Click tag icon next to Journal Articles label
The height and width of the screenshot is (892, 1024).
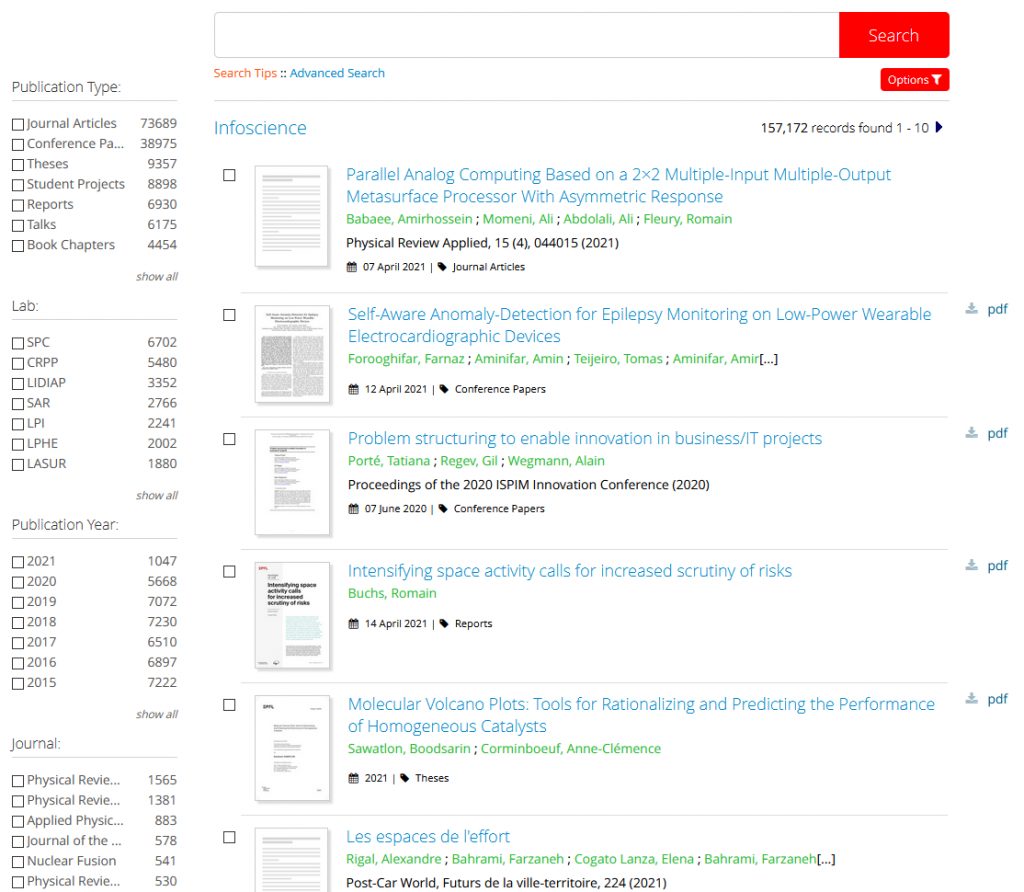point(444,267)
